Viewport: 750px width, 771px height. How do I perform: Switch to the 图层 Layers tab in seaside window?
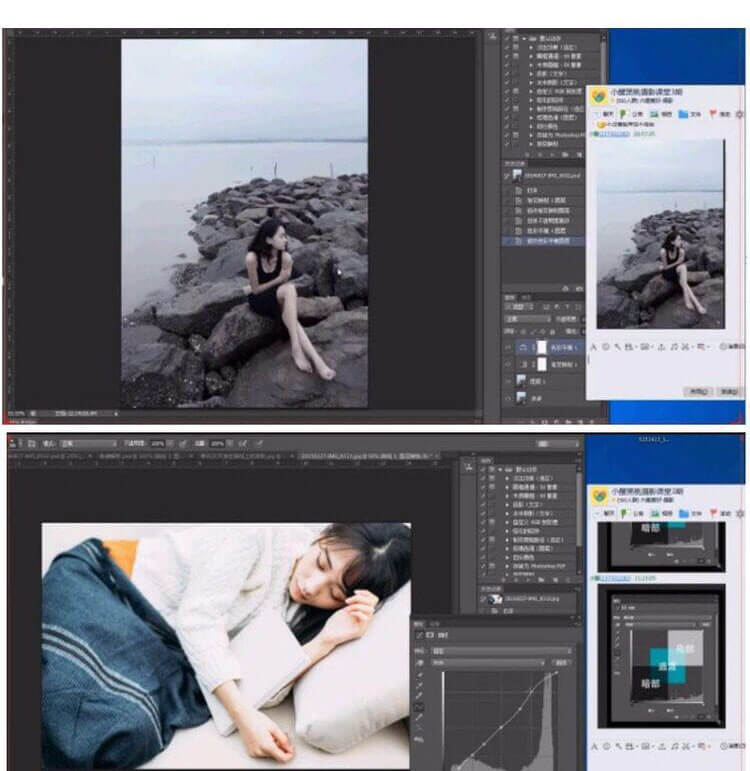point(510,298)
